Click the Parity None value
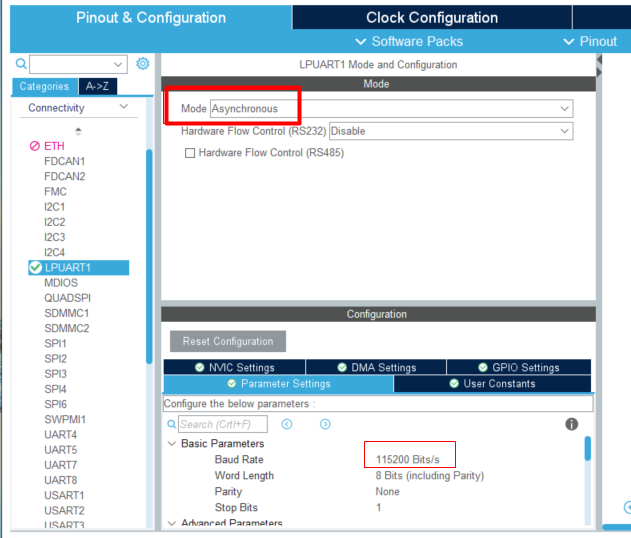The height and width of the screenshot is (538, 631). [x=387, y=492]
